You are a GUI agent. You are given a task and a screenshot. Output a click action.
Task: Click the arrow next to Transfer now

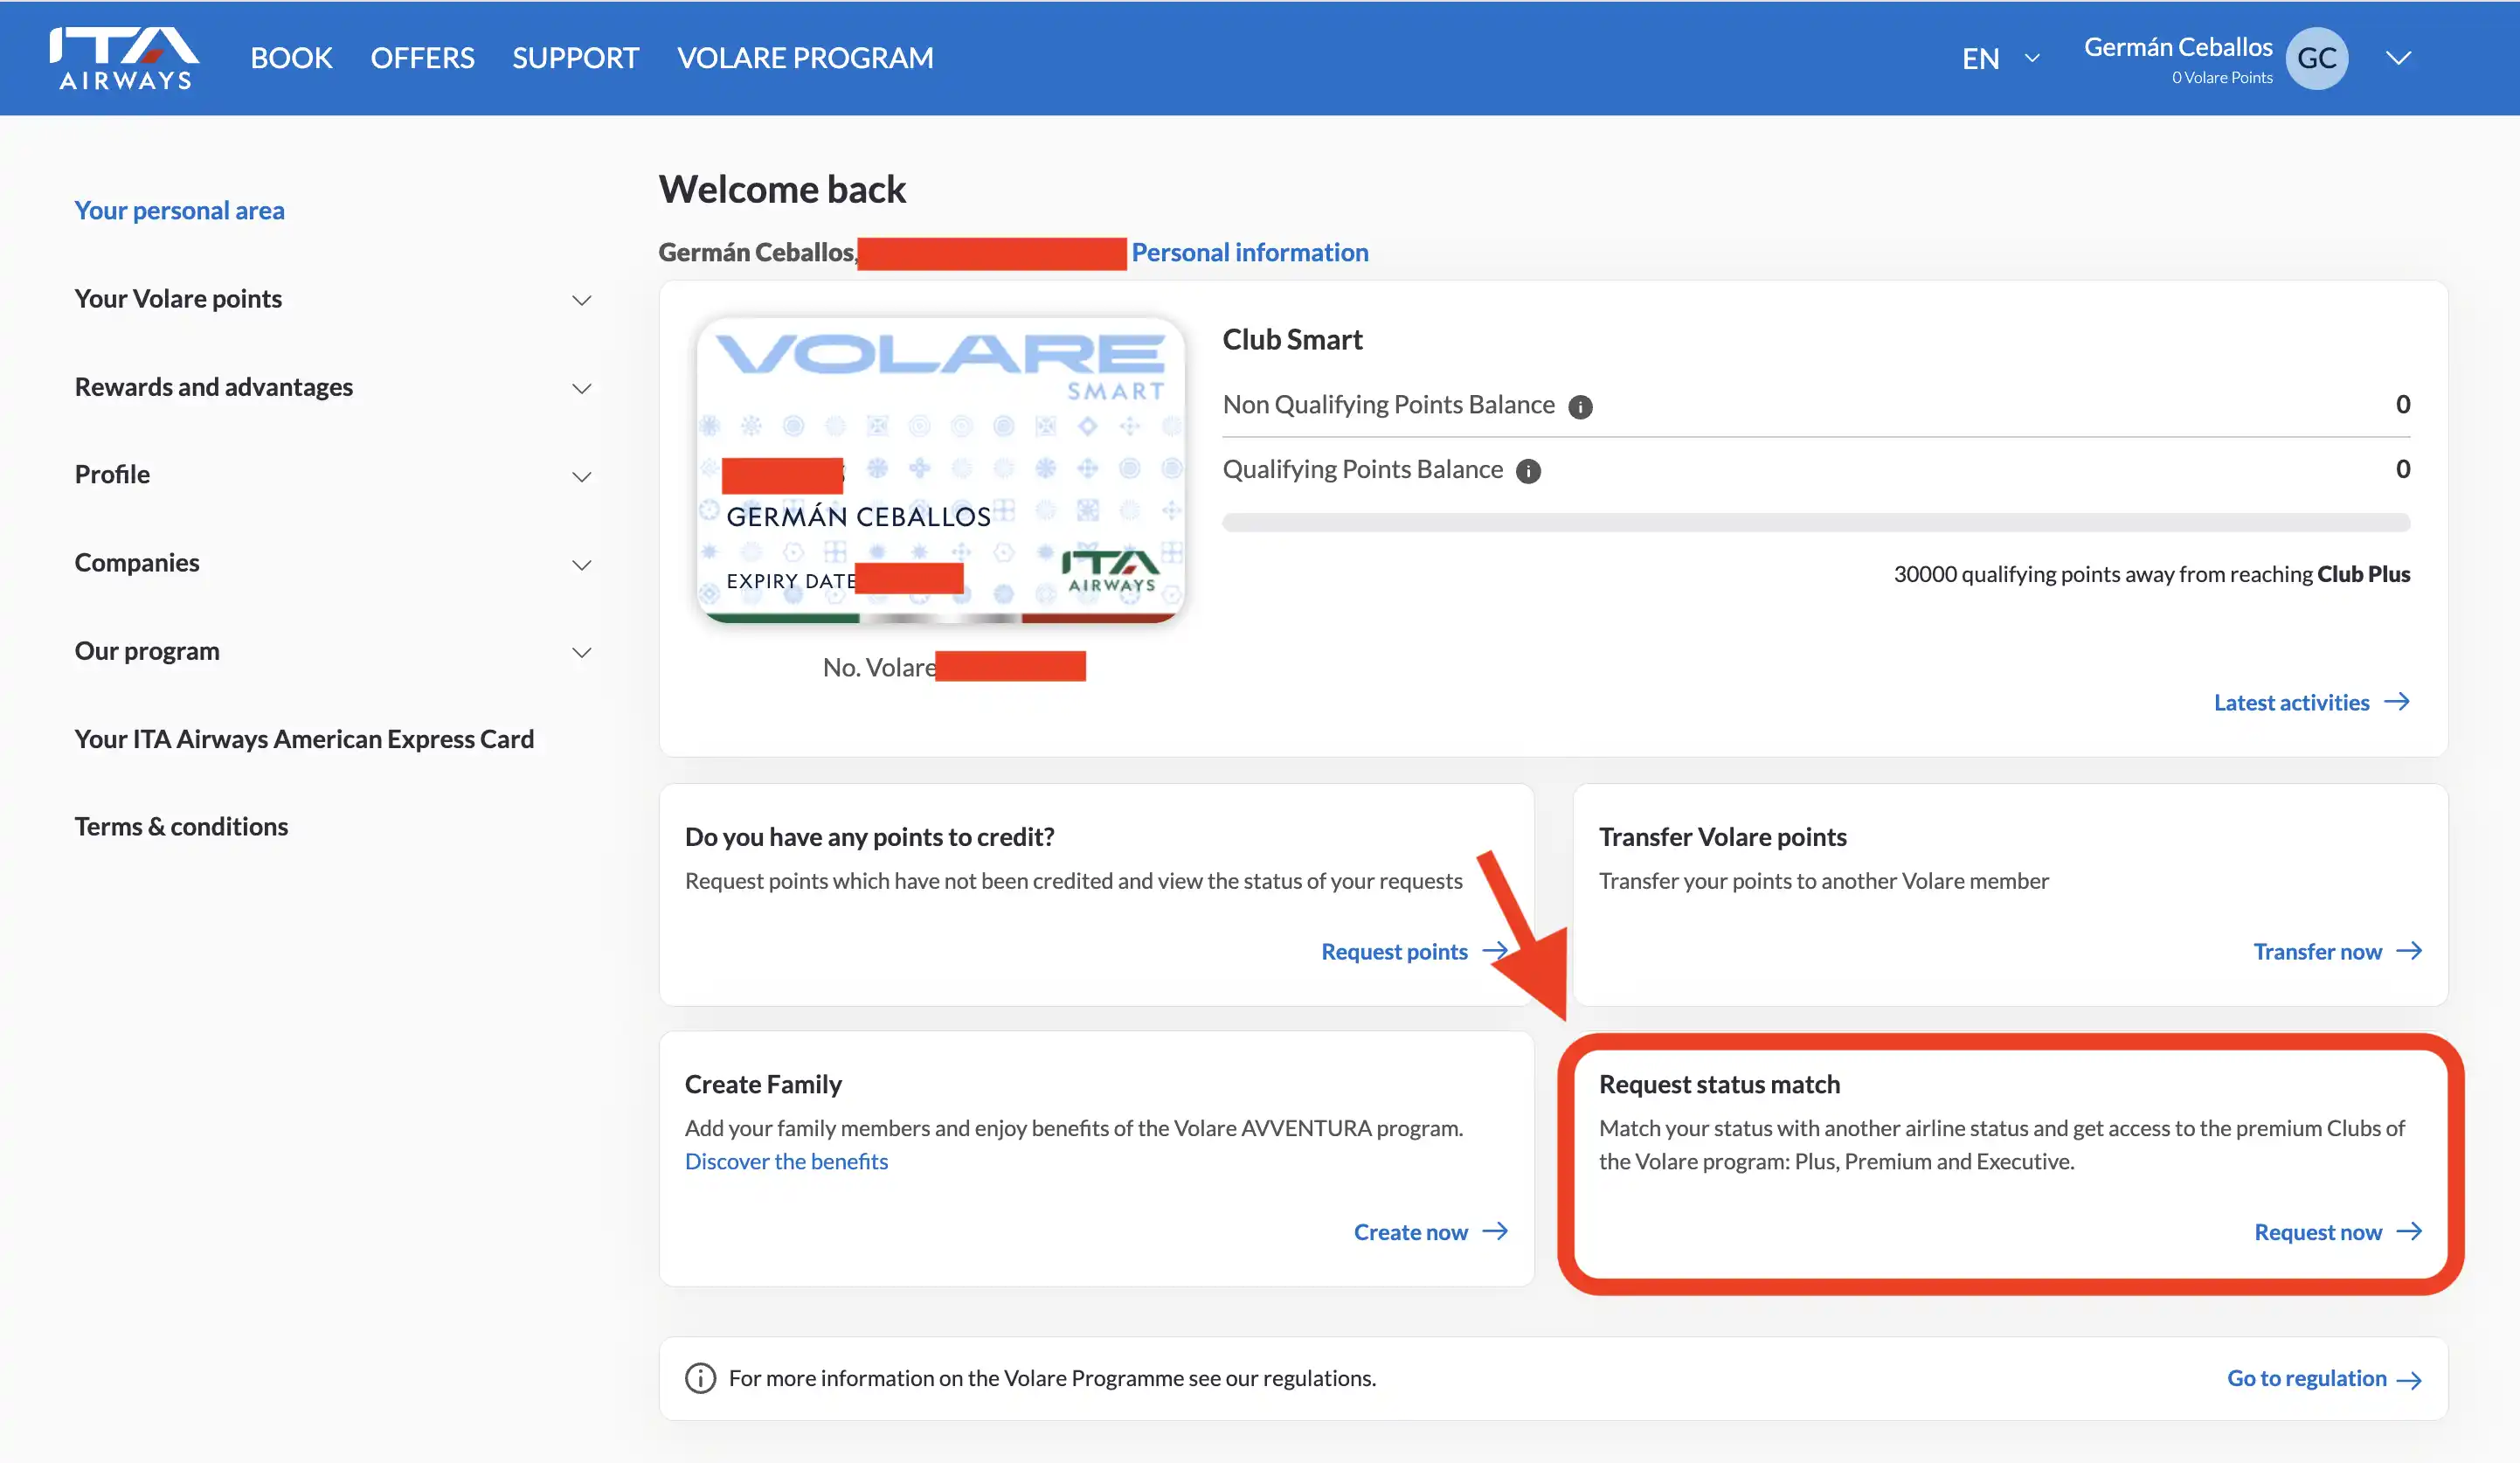click(2409, 951)
